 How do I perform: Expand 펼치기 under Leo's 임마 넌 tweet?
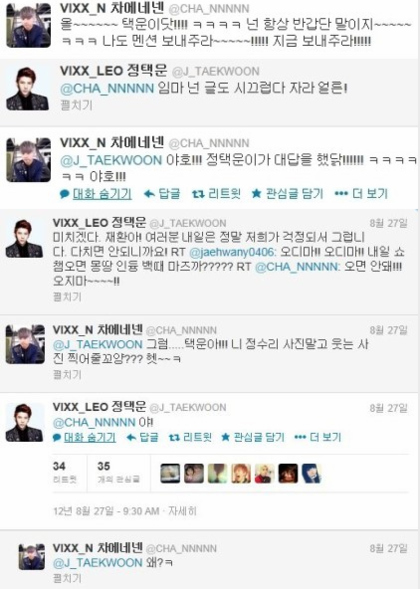[76, 105]
